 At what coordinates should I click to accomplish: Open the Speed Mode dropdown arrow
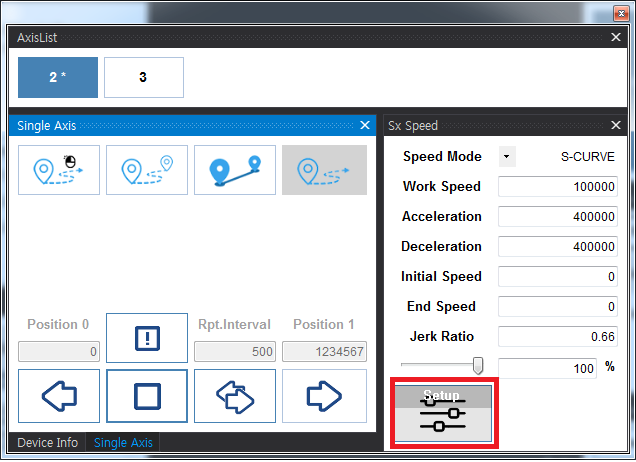point(506,157)
